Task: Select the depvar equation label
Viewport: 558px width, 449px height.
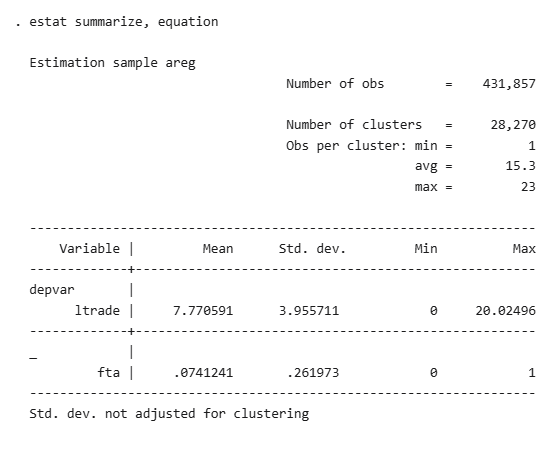Action: (x=52, y=290)
